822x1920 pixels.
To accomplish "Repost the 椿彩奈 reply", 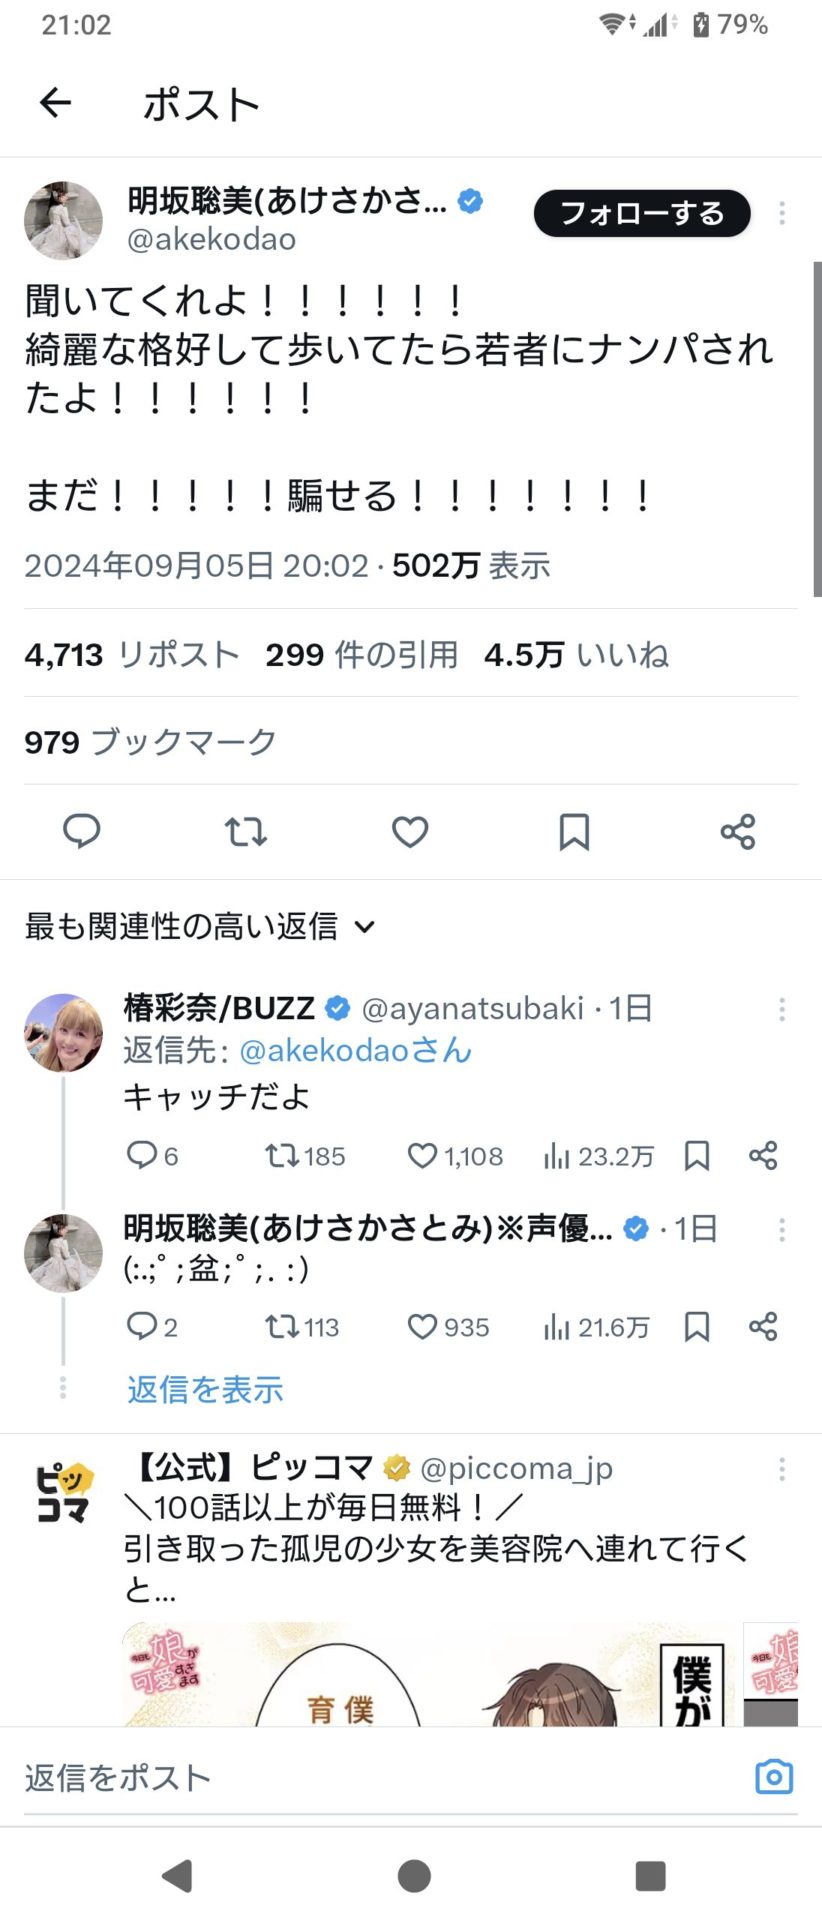I will [x=282, y=1156].
